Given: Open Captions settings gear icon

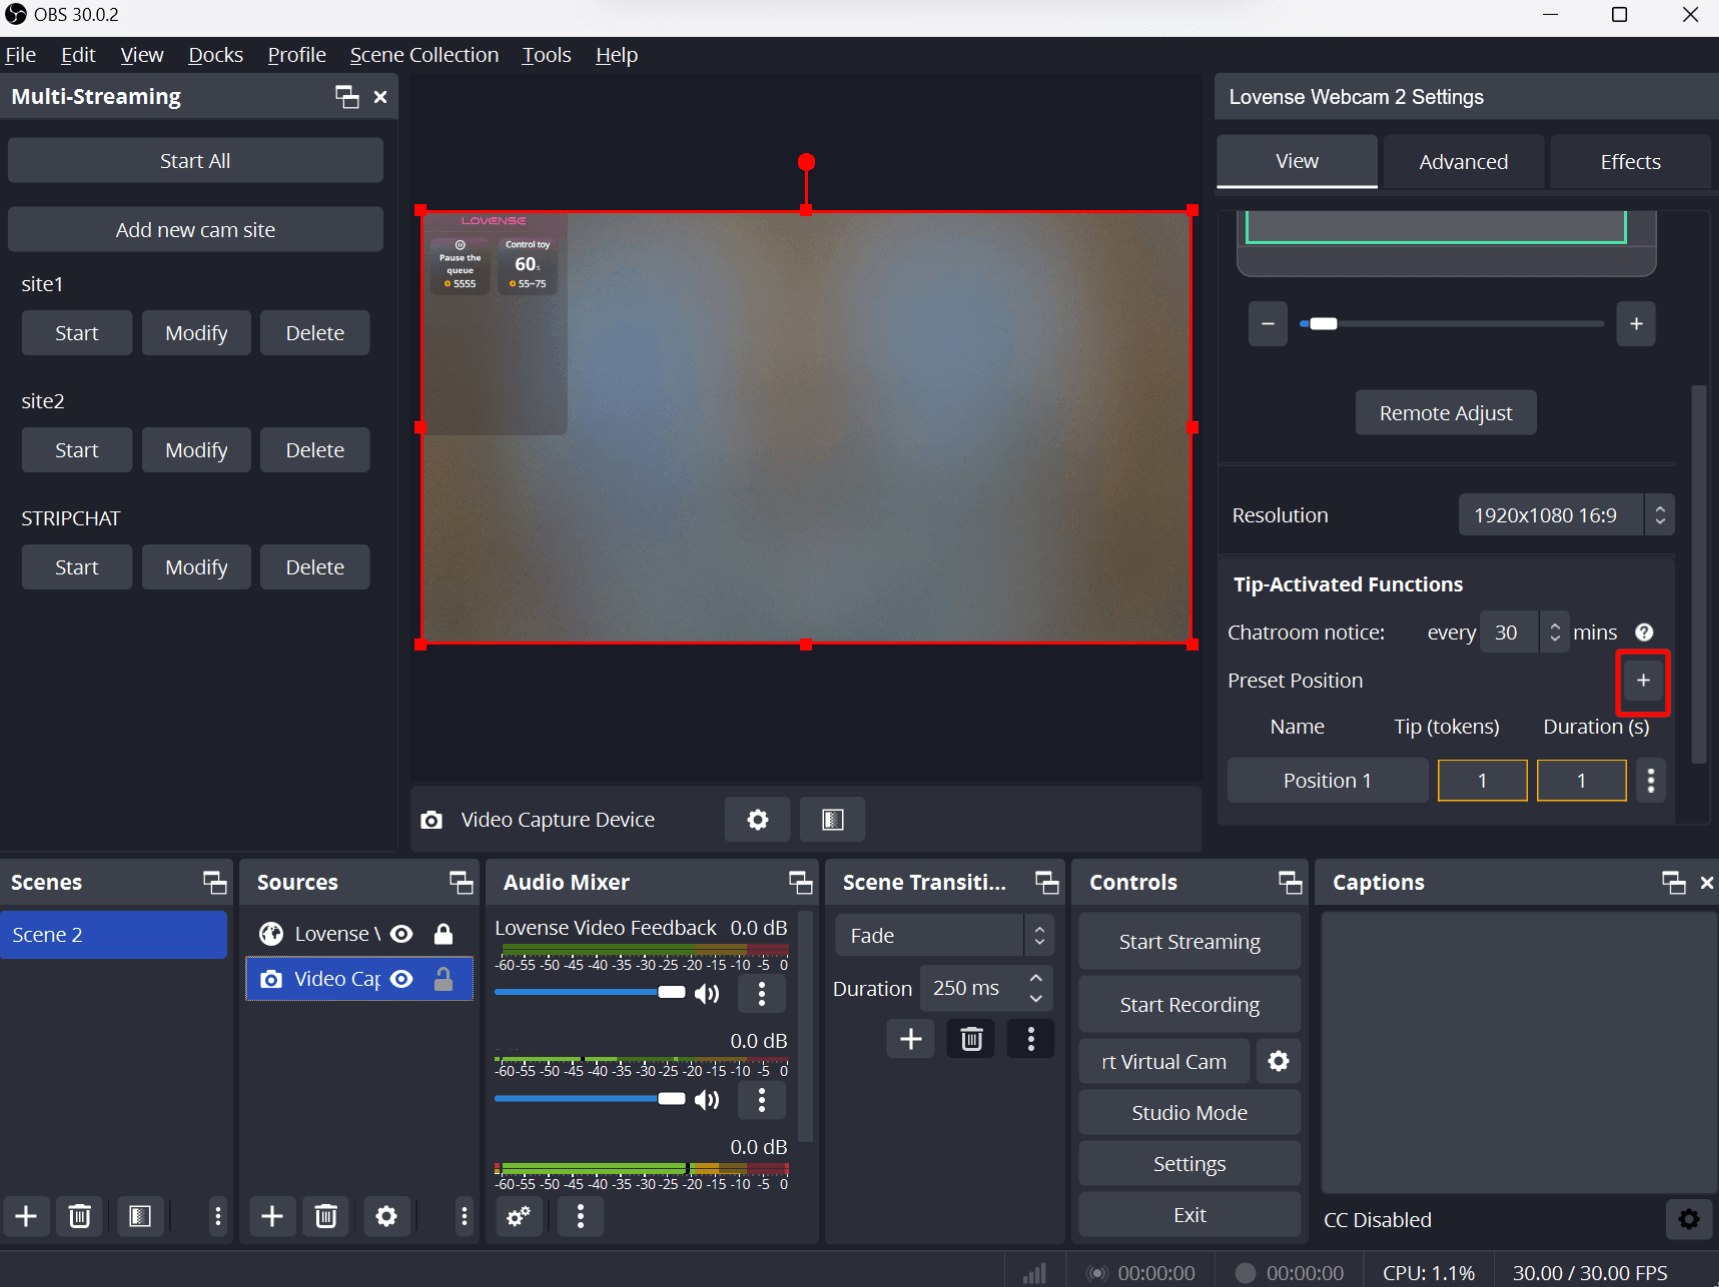Looking at the screenshot, I should [1688, 1219].
